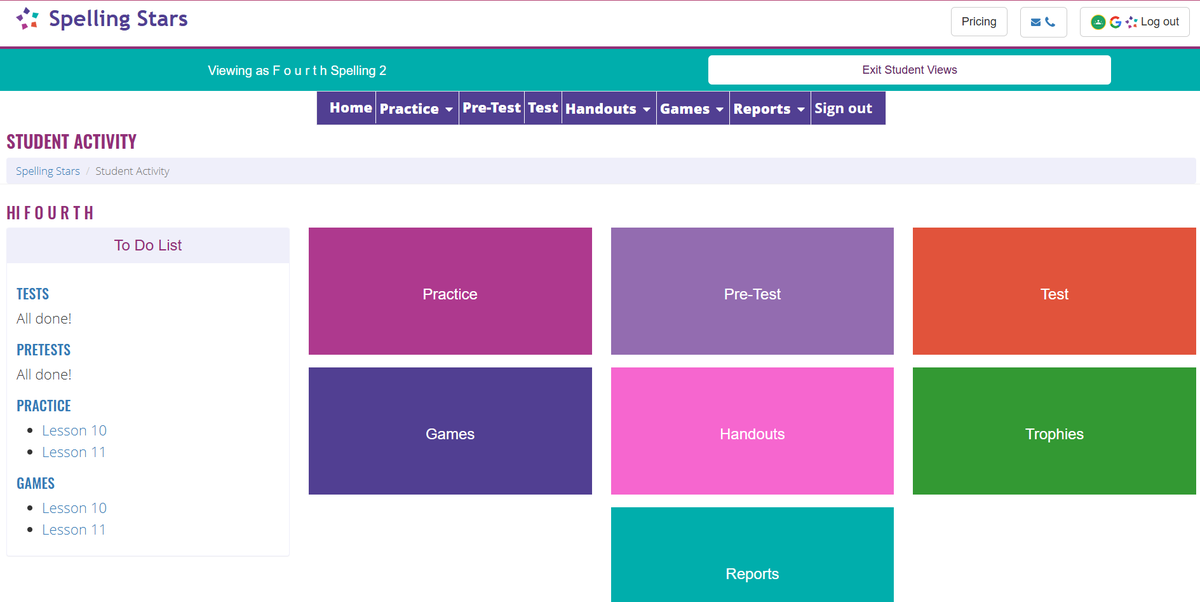Open the teal Reports tile
The image size is (1200, 602).
point(752,555)
